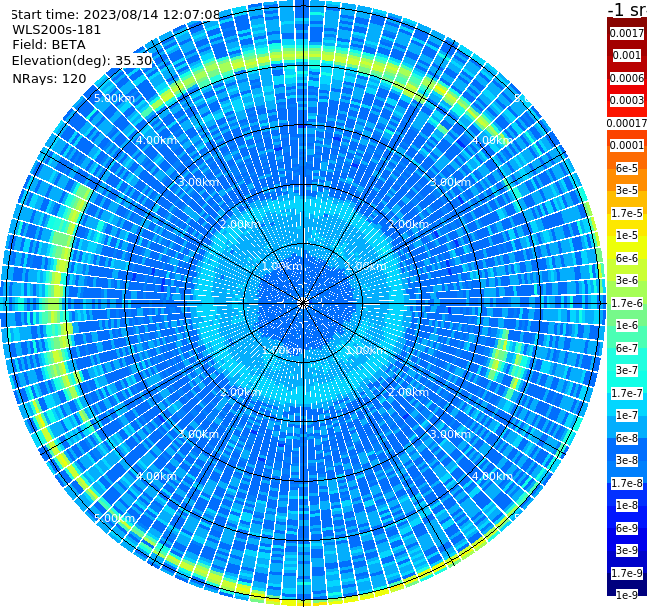This screenshot has width=647, height=607.
Task: Click the 3e-6 colorbar label
Action: pyautogui.click(x=627, y=280)
